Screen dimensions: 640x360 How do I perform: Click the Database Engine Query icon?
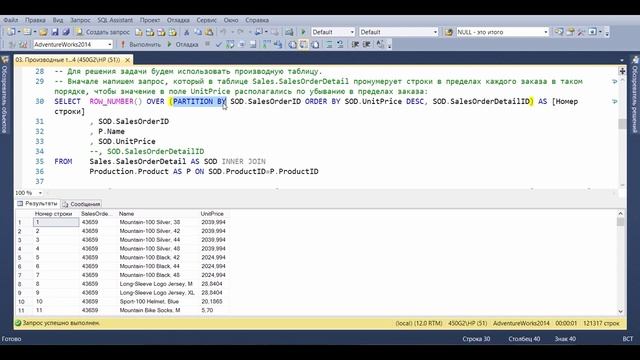point(139,32)
